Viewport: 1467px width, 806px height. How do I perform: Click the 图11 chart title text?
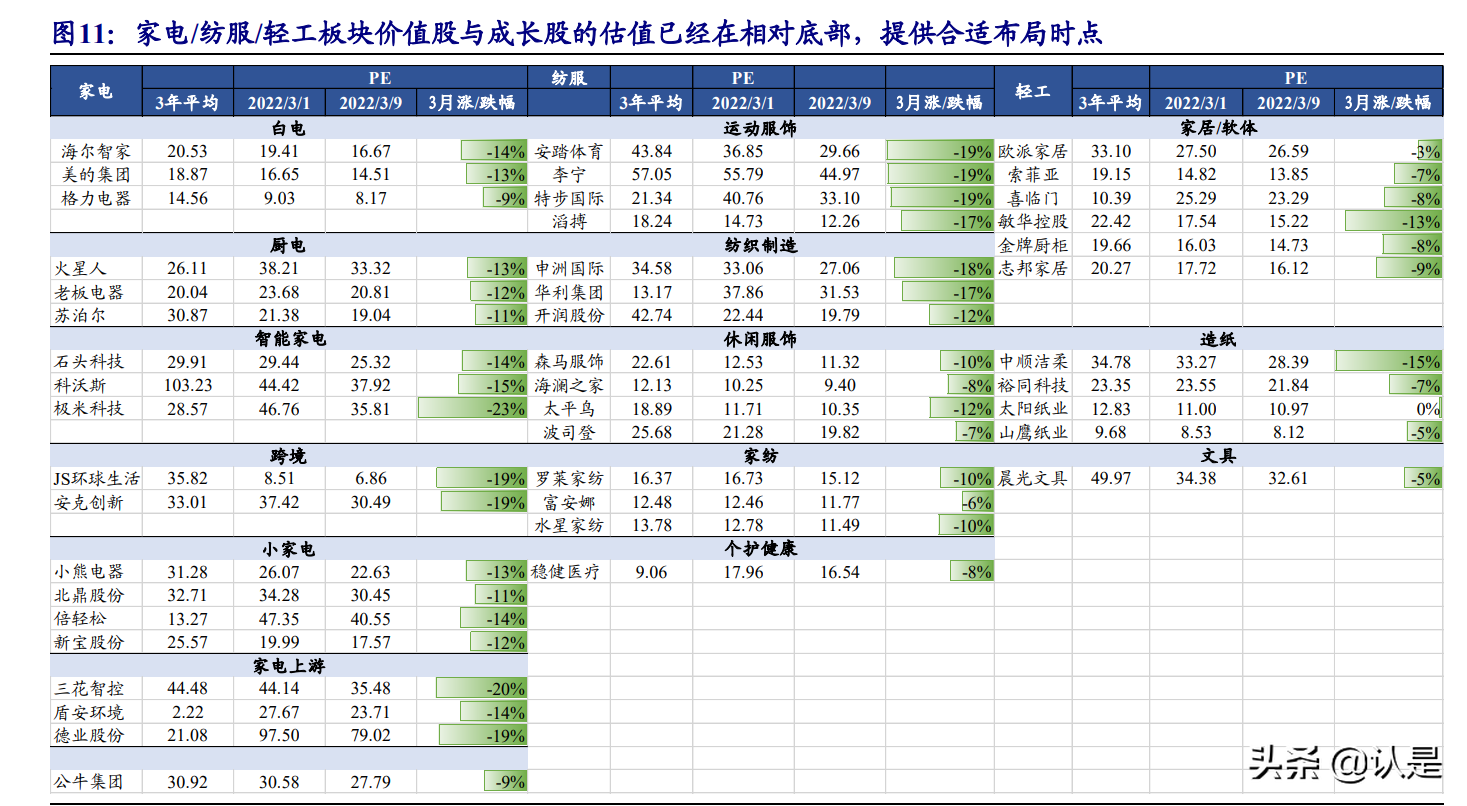77,30
